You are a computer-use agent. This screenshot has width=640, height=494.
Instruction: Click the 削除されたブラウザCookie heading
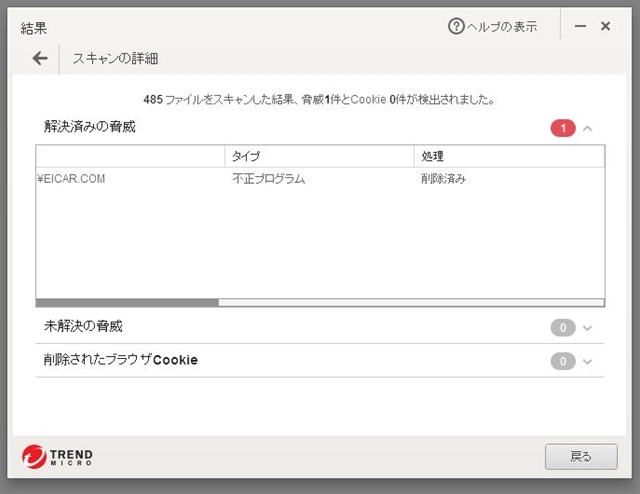[x=121, y=360]
